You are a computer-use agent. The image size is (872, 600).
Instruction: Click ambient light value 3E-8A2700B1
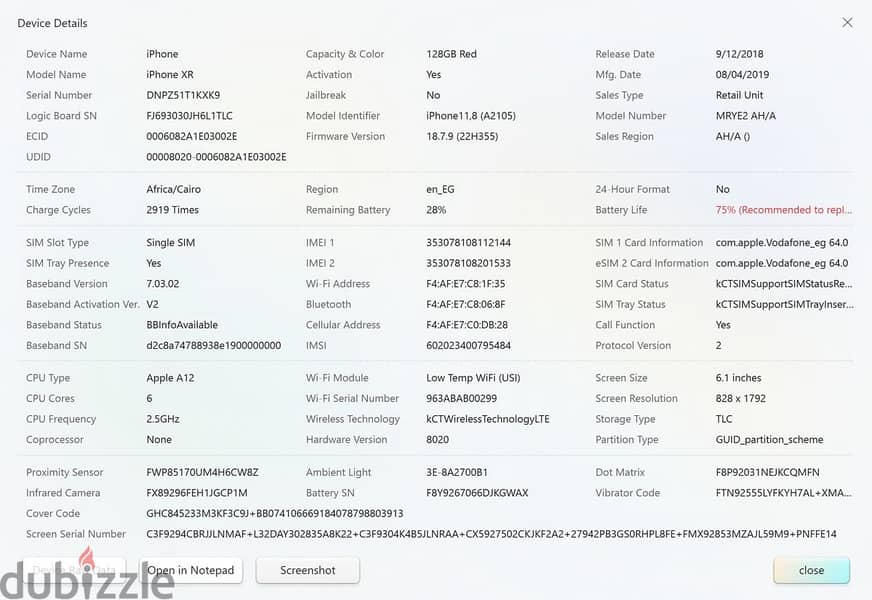click(457, 472)
